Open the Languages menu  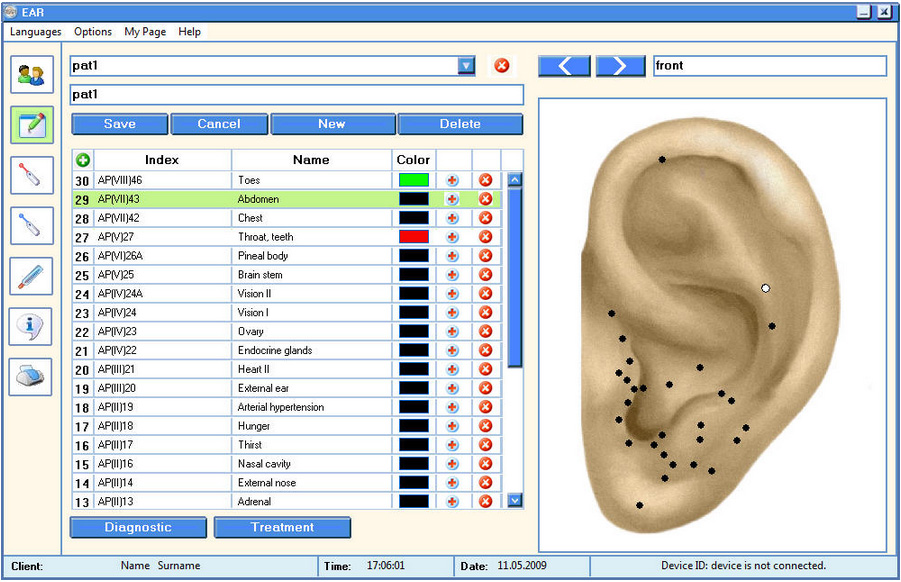[x=35, y=32]
